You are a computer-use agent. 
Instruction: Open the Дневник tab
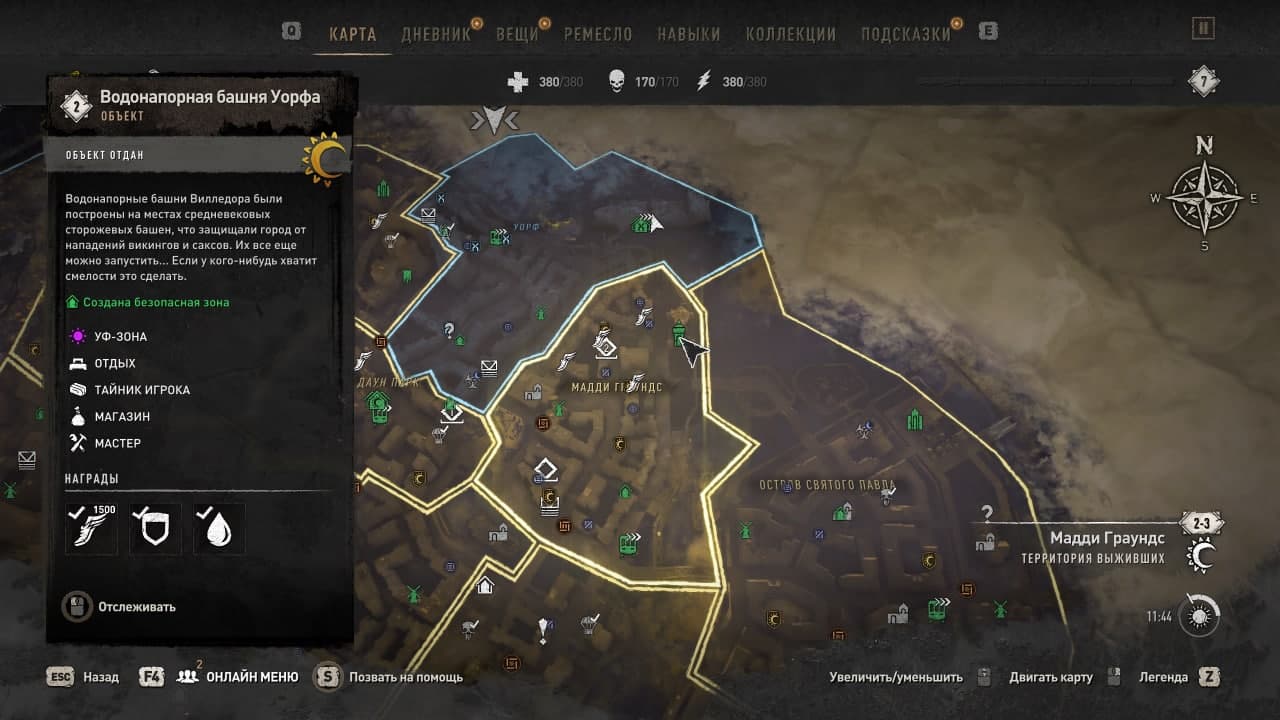point(435,34)
